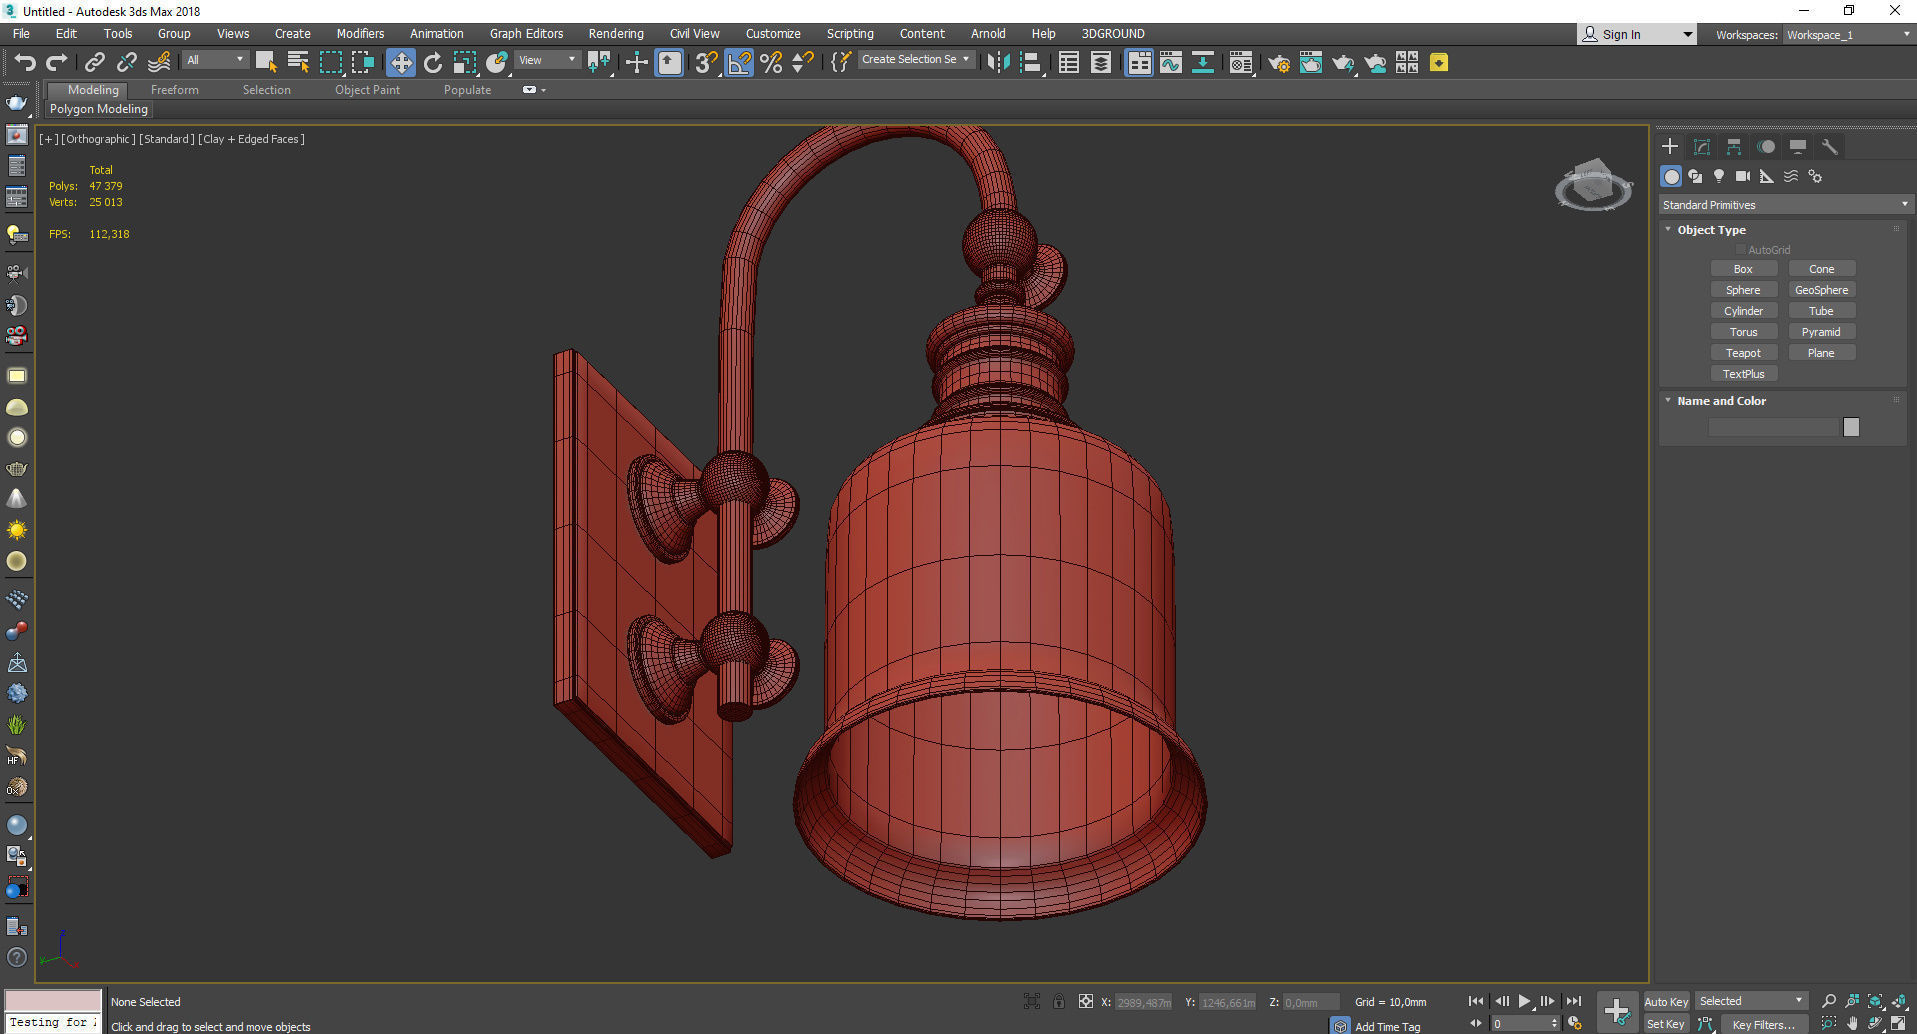Click the Undo arrow icon
This screenshot has width=1917, height=1034.
tap(25, 62)
